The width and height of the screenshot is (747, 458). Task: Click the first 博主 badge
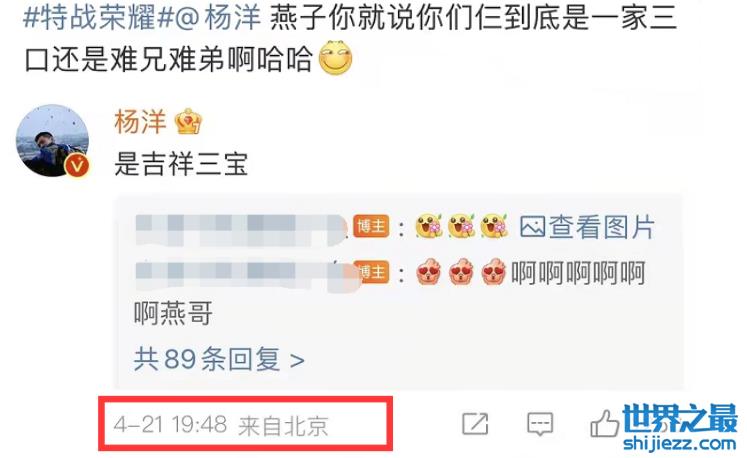[x=371, y=226]
